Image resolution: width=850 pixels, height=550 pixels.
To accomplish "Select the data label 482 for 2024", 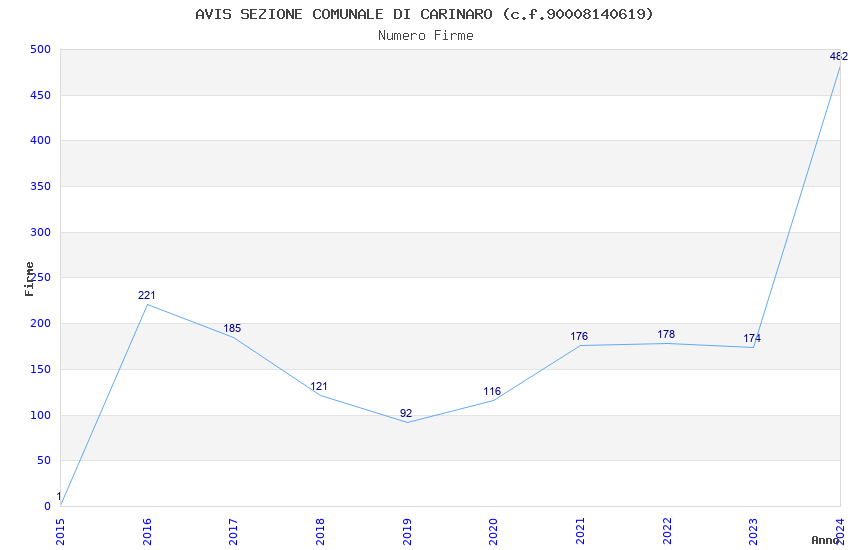I will tap(839, 56).
